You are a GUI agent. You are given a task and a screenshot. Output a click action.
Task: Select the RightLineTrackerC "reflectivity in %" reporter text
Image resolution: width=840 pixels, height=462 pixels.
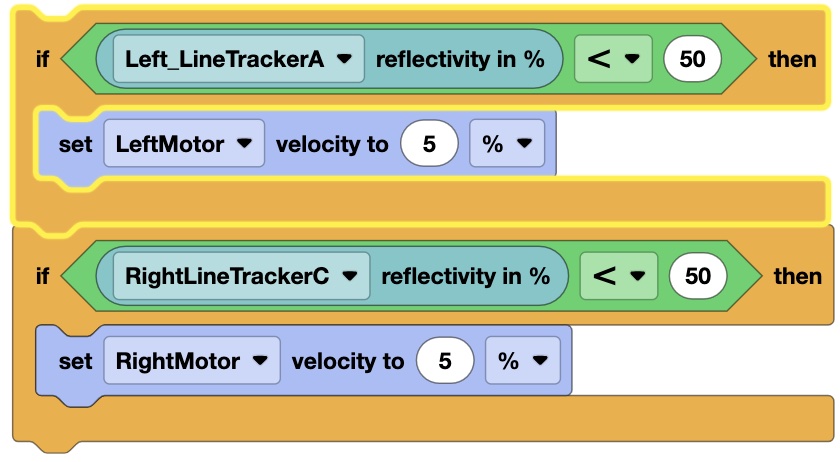pyautogui.click(x=465, y=276)
